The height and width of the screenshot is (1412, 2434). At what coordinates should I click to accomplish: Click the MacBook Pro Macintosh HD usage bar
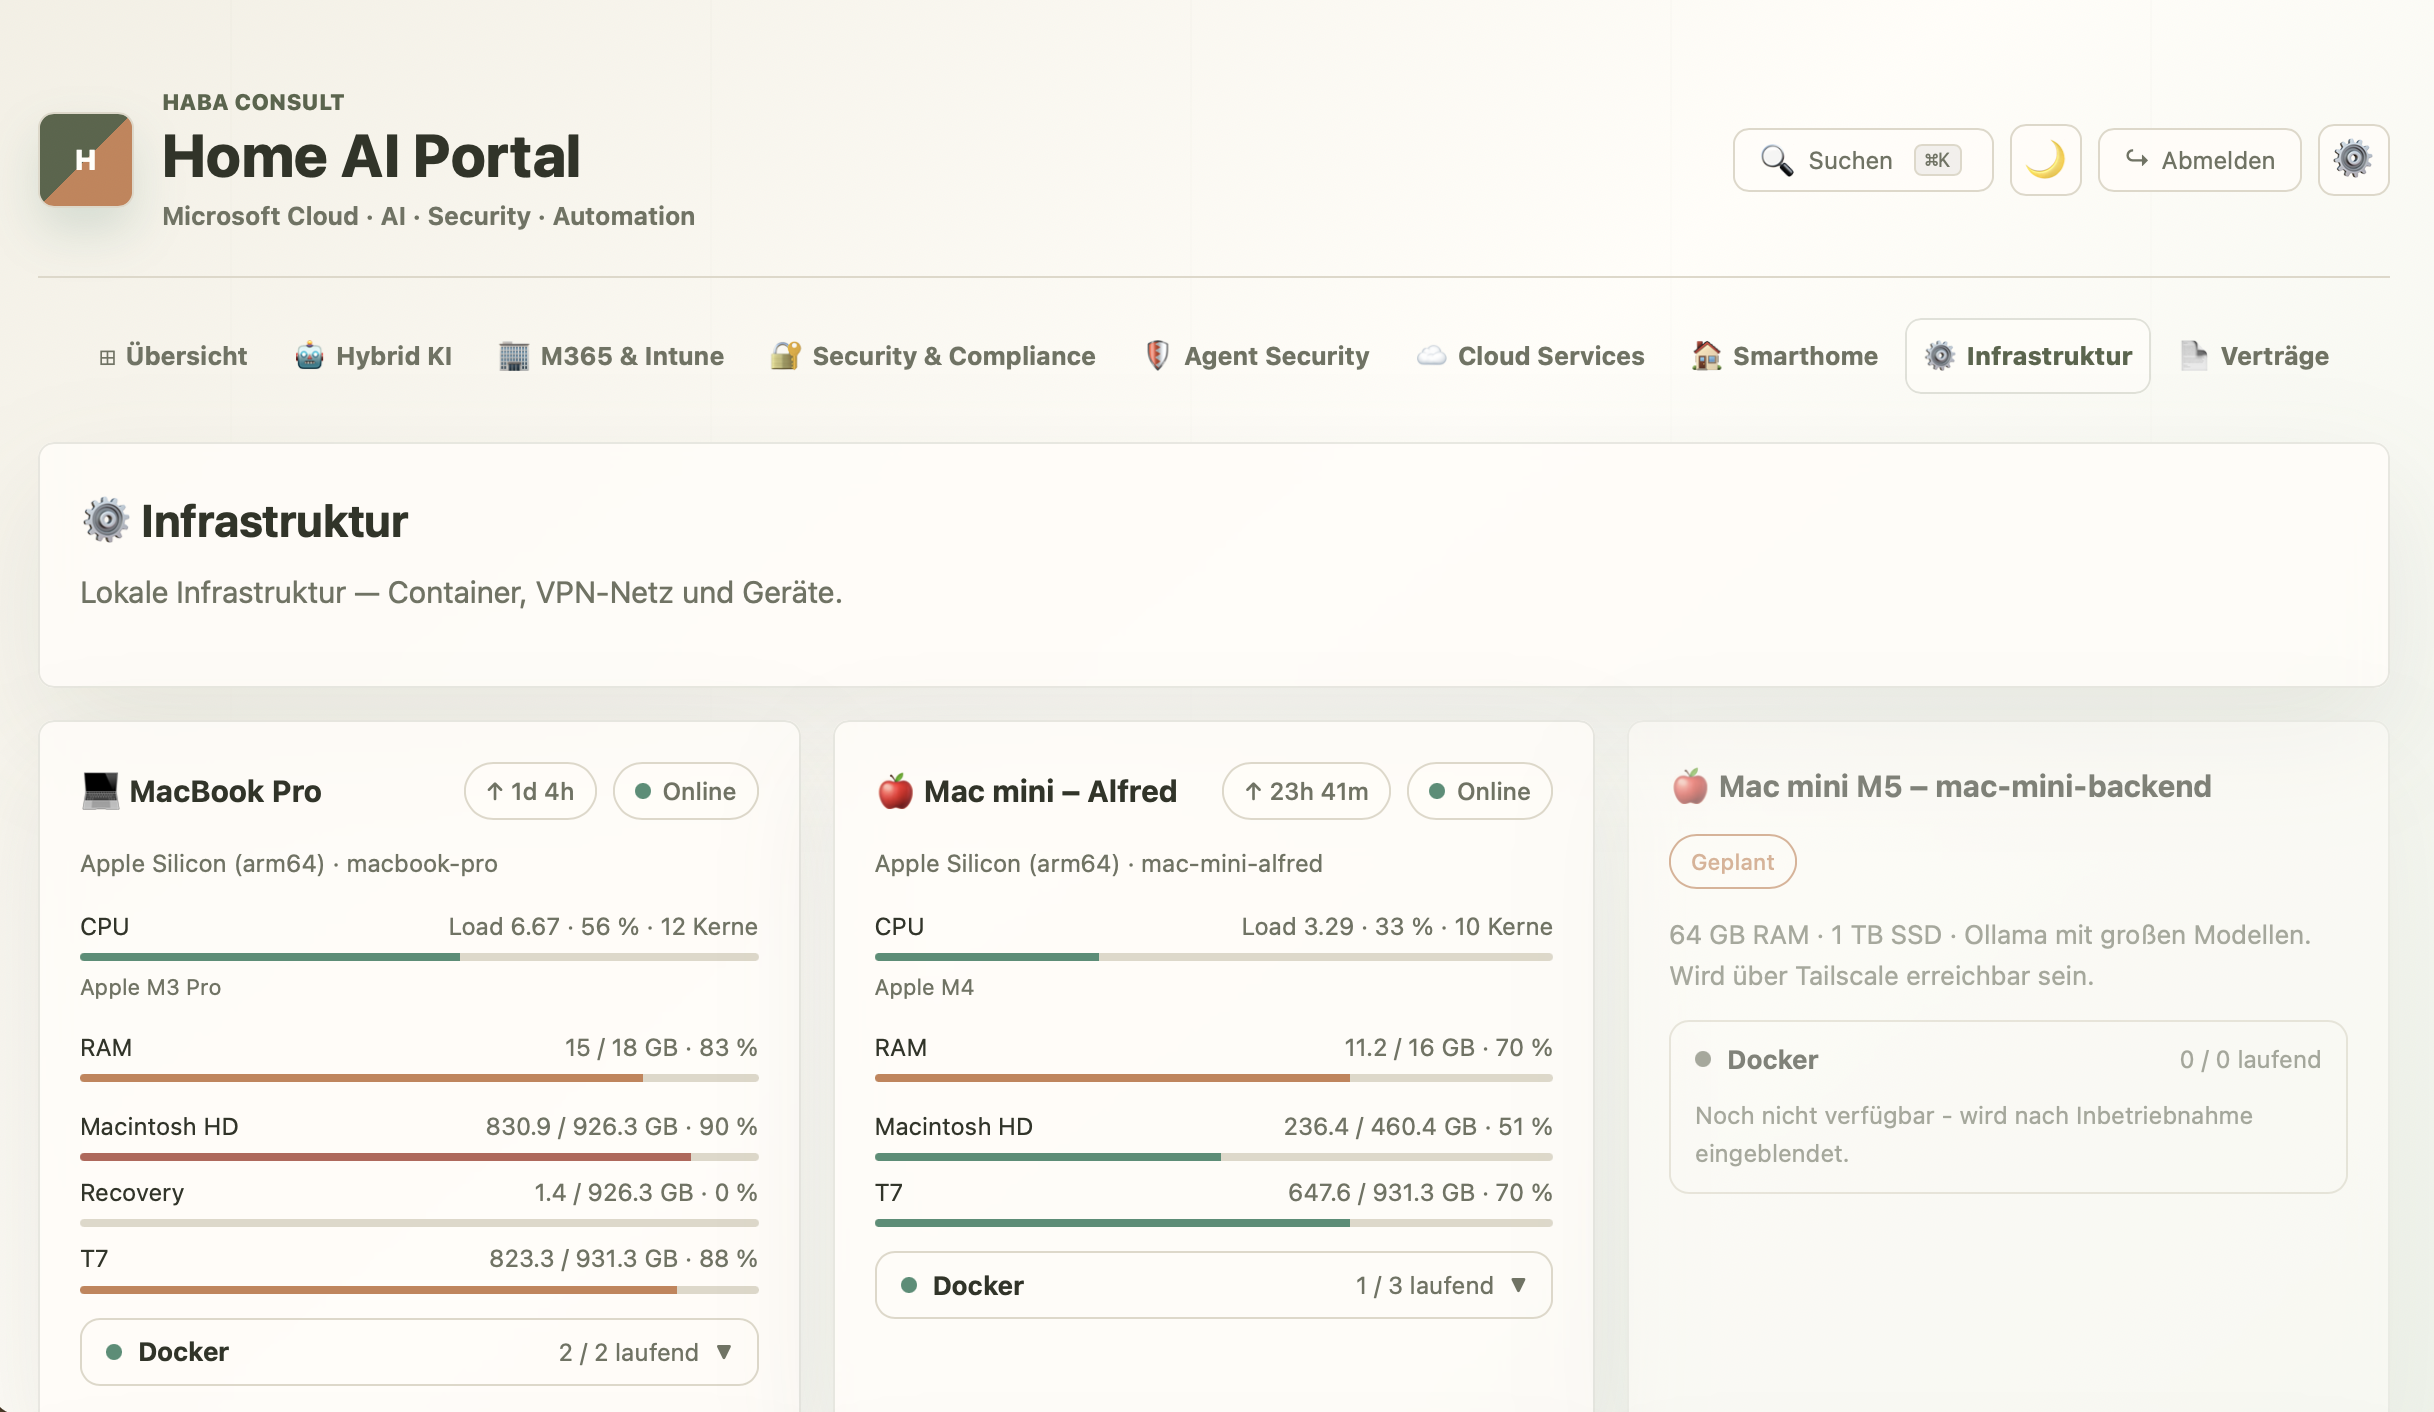point(419,1157)
